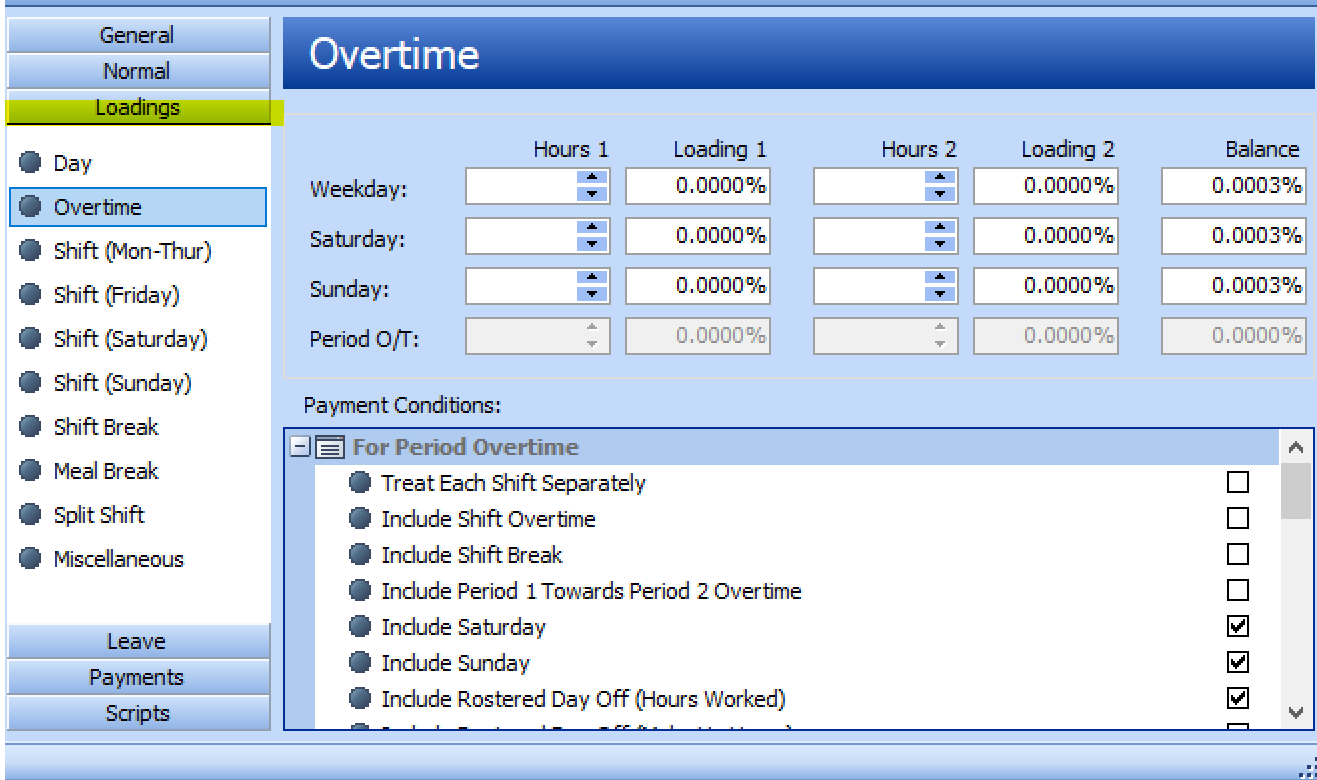This screenshot has height=780, width=1317.
Task: Enable Include Shift Overtime checkbox
Action: coord(1238,519)
